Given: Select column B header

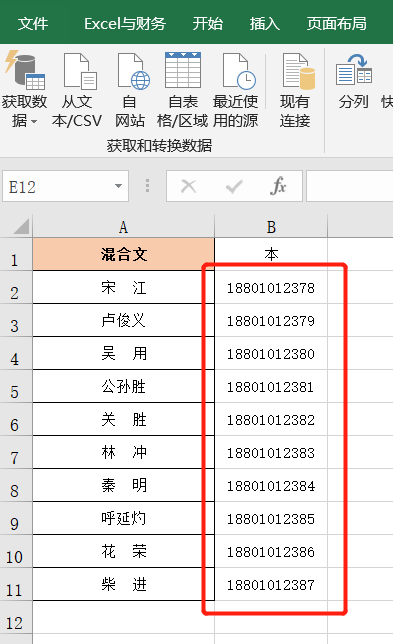Looking at the screenshot, I should pos(271,227).
